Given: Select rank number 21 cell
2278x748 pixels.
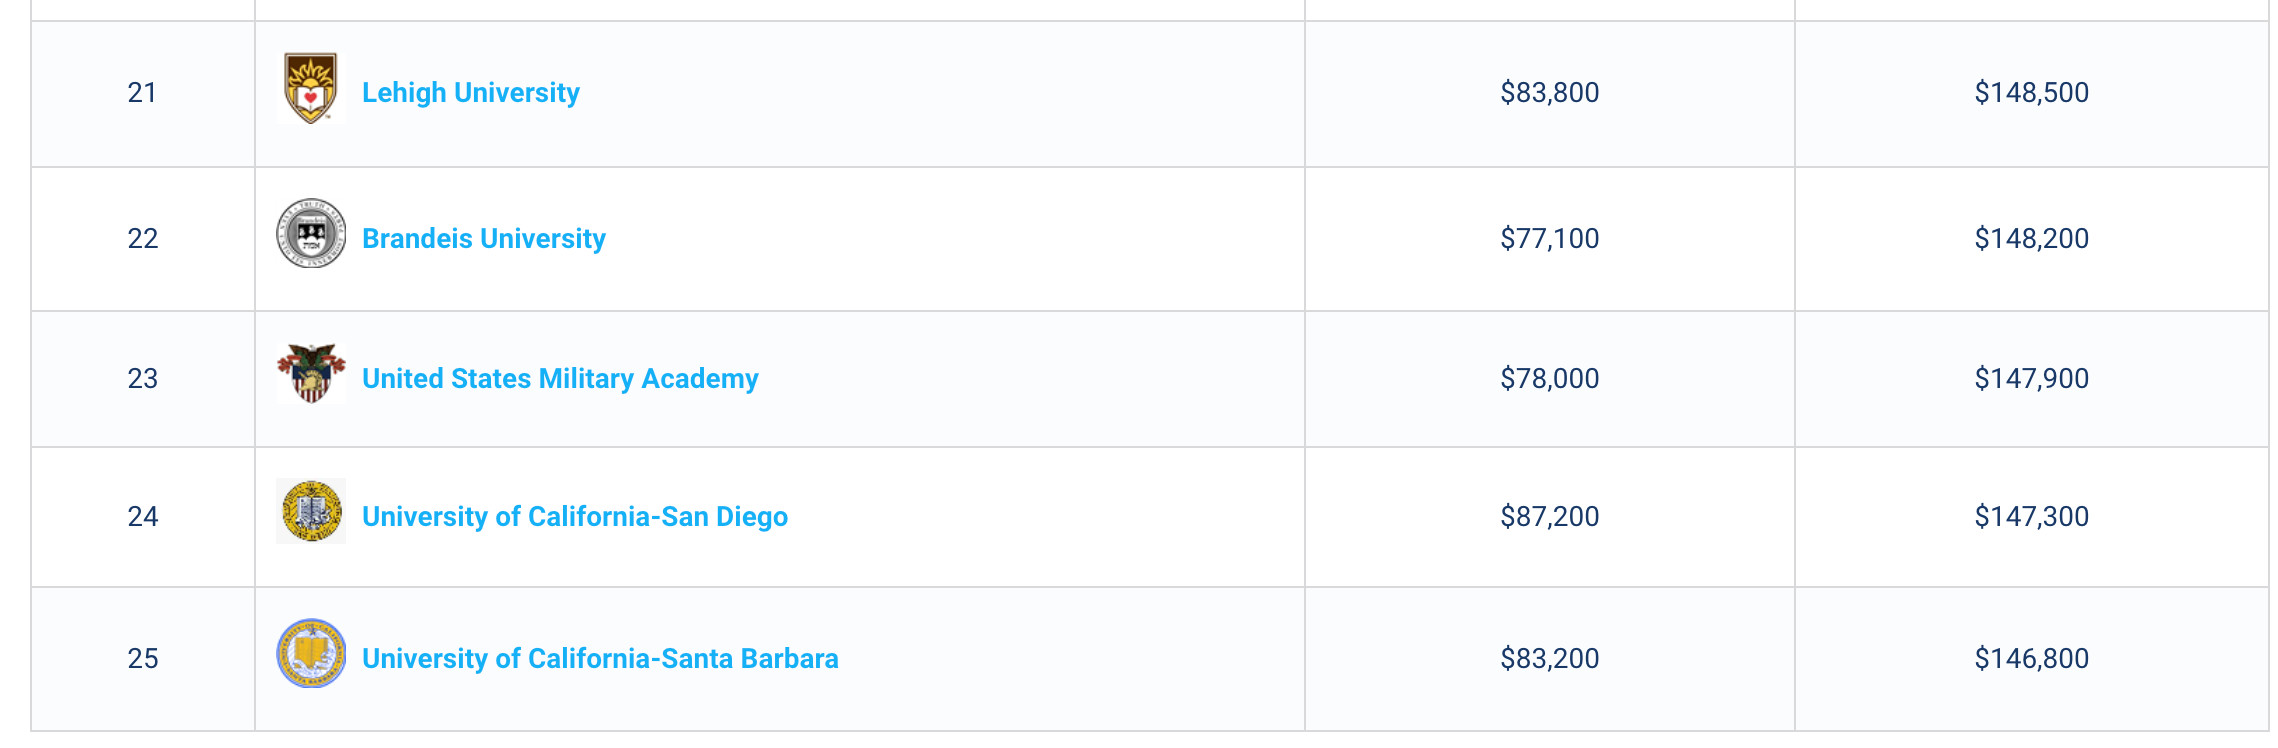Looking at the screenshot, I should [x=143, y=93].
